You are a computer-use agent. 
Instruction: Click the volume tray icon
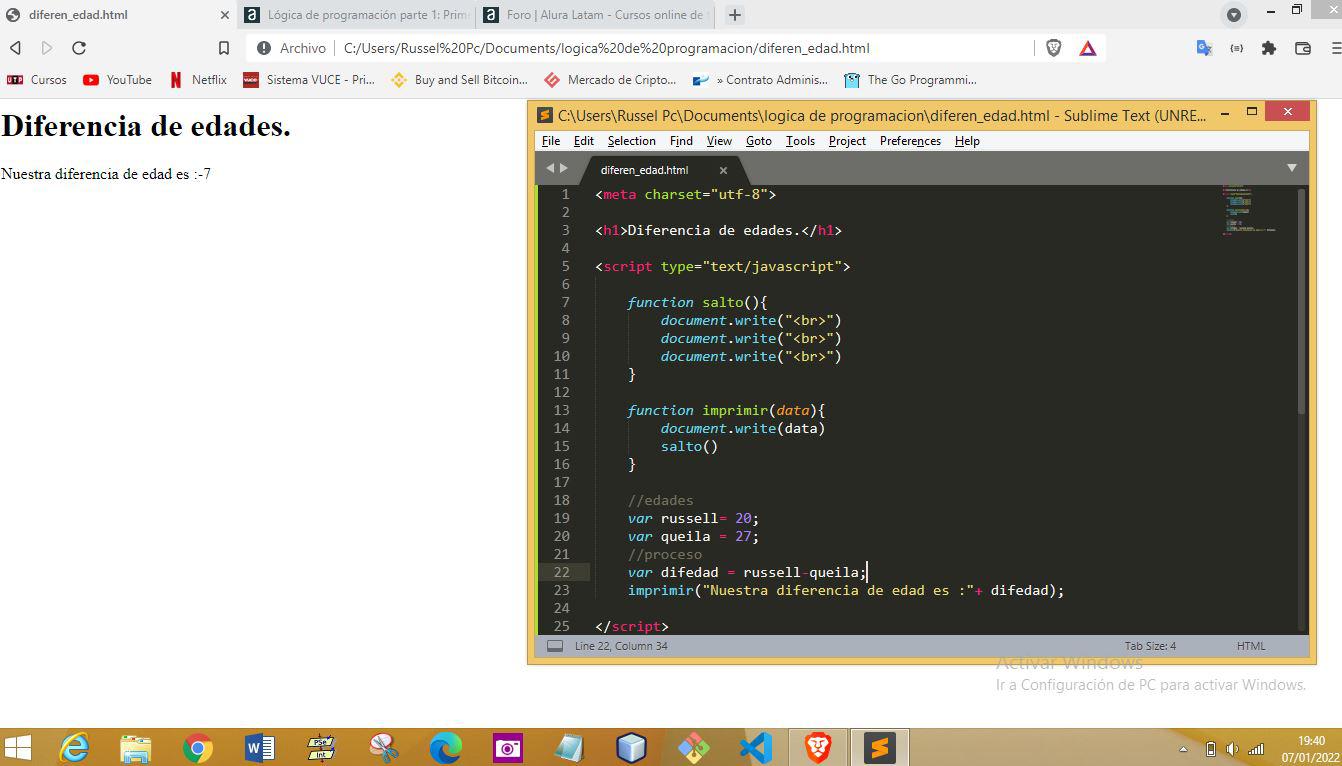tap(1232, 749)
